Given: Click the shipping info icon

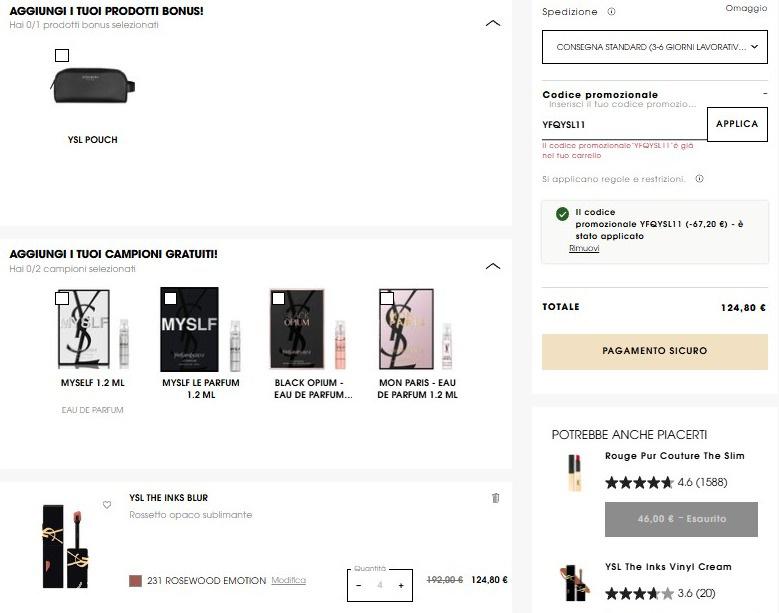Looking at the screenshot, I should (x=611, y=12).
